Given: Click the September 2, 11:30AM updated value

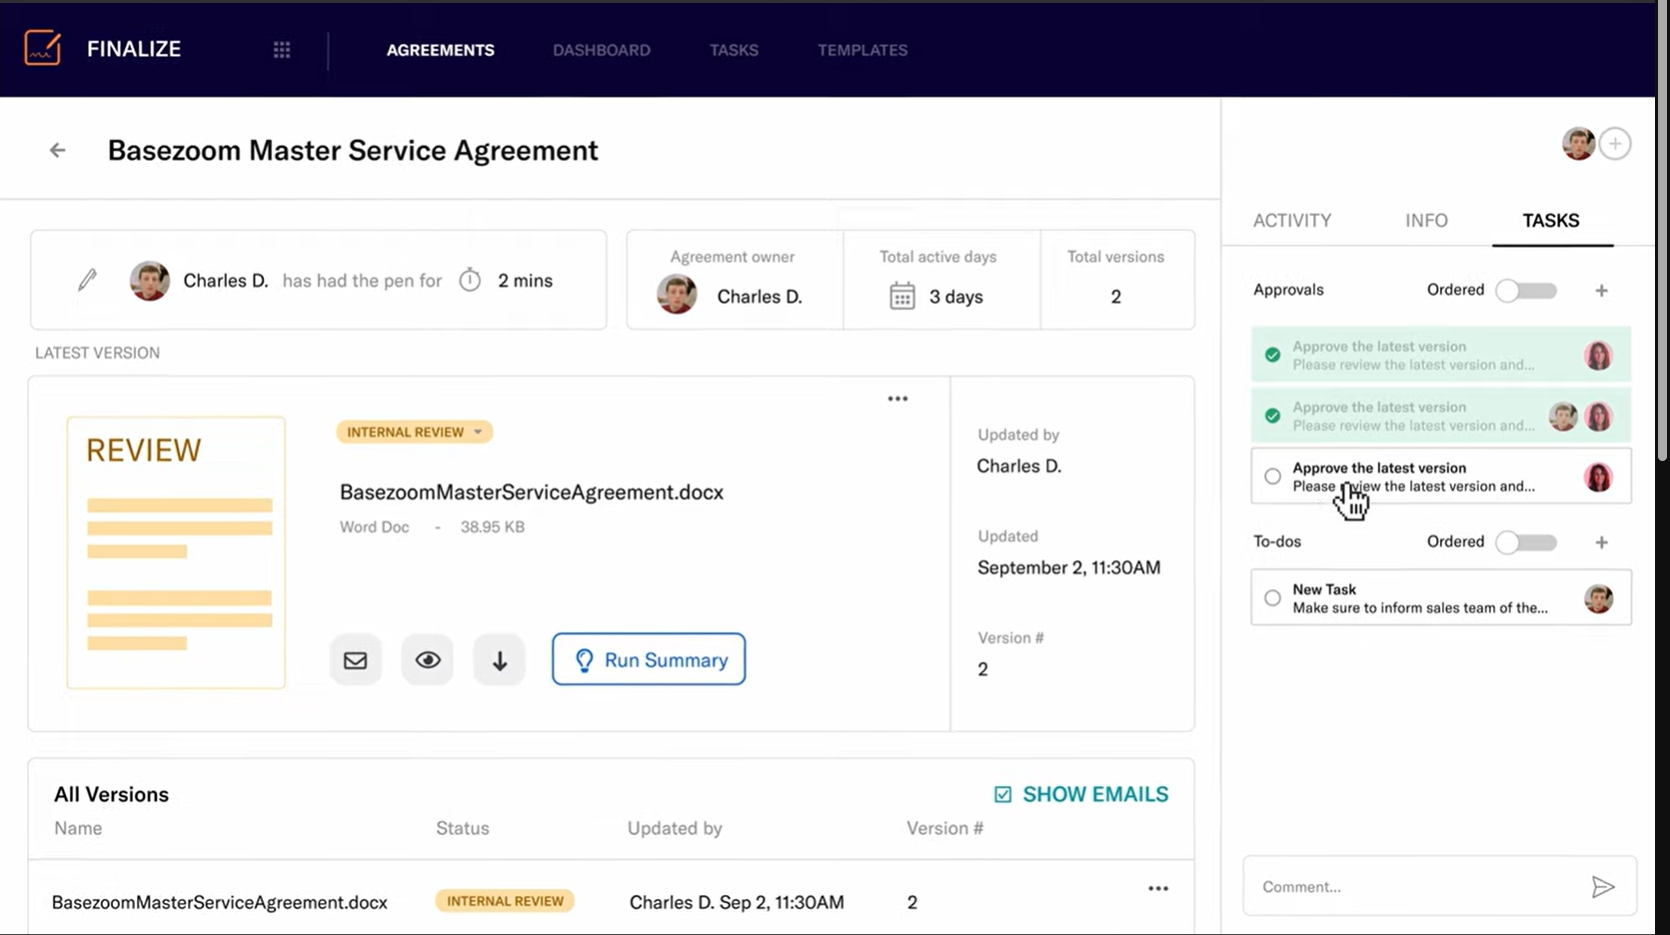Looking at the screenshot, I should coord(1069,567).
